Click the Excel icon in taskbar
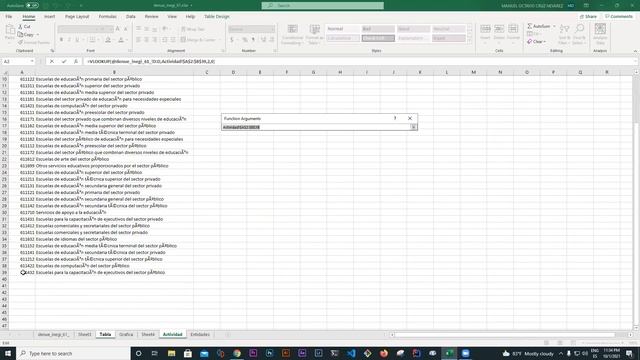The image size is (640, 360). 449,353
